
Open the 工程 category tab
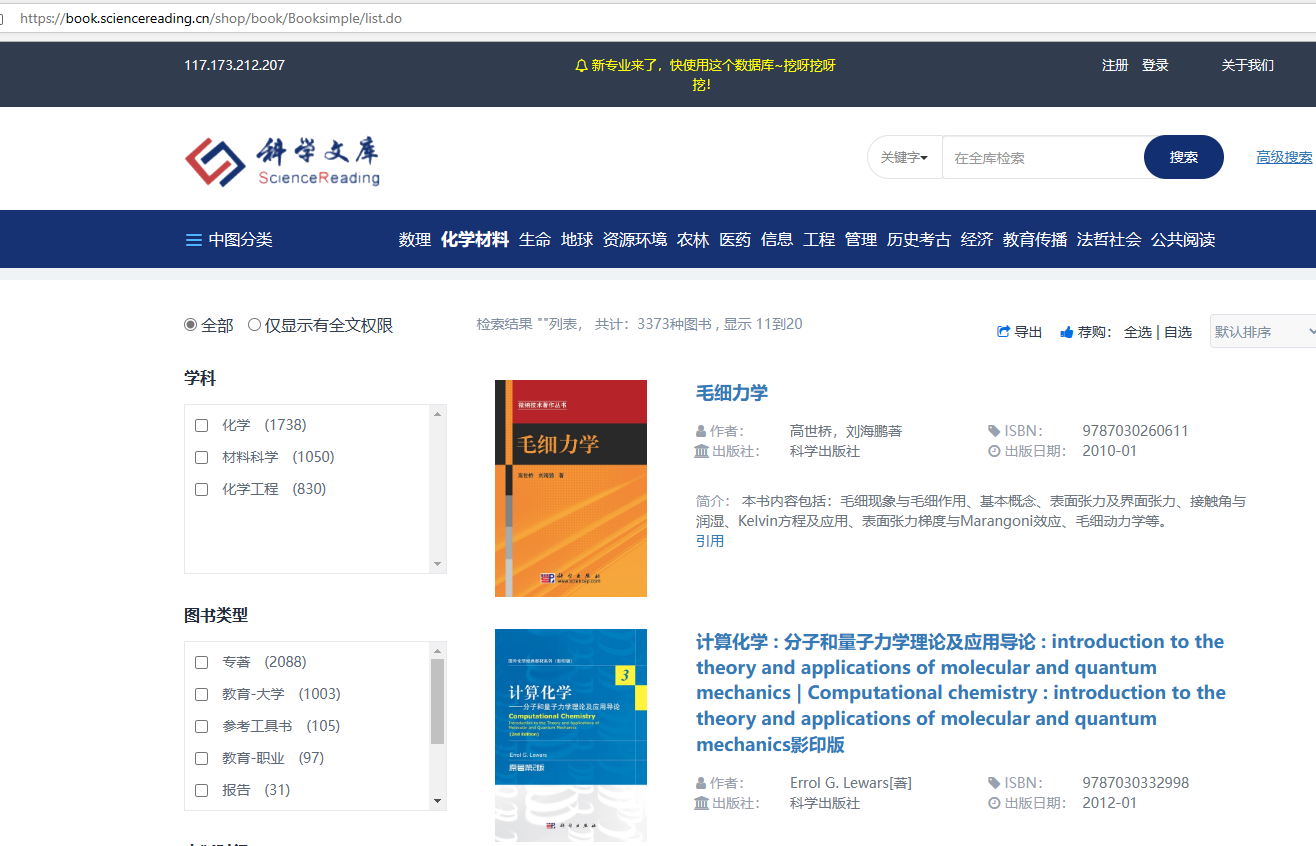(819, 240)
